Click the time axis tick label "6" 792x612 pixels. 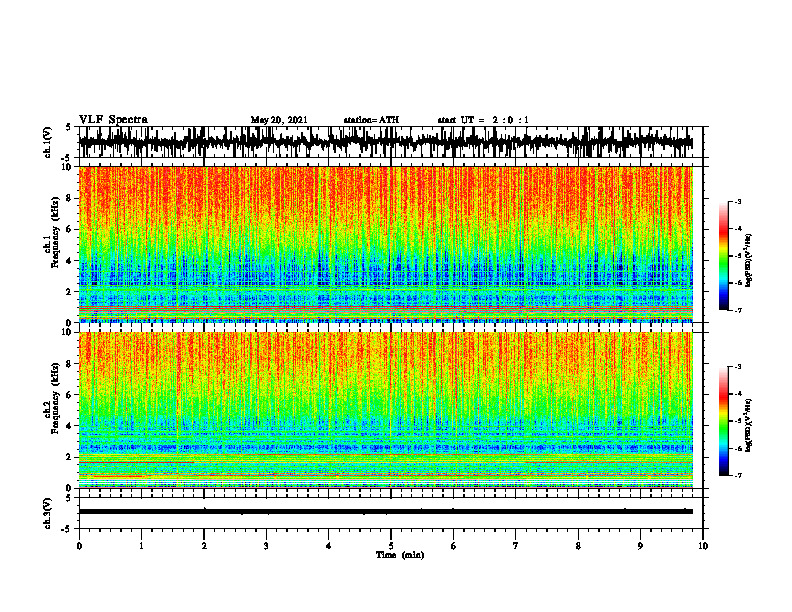(453, 546)
